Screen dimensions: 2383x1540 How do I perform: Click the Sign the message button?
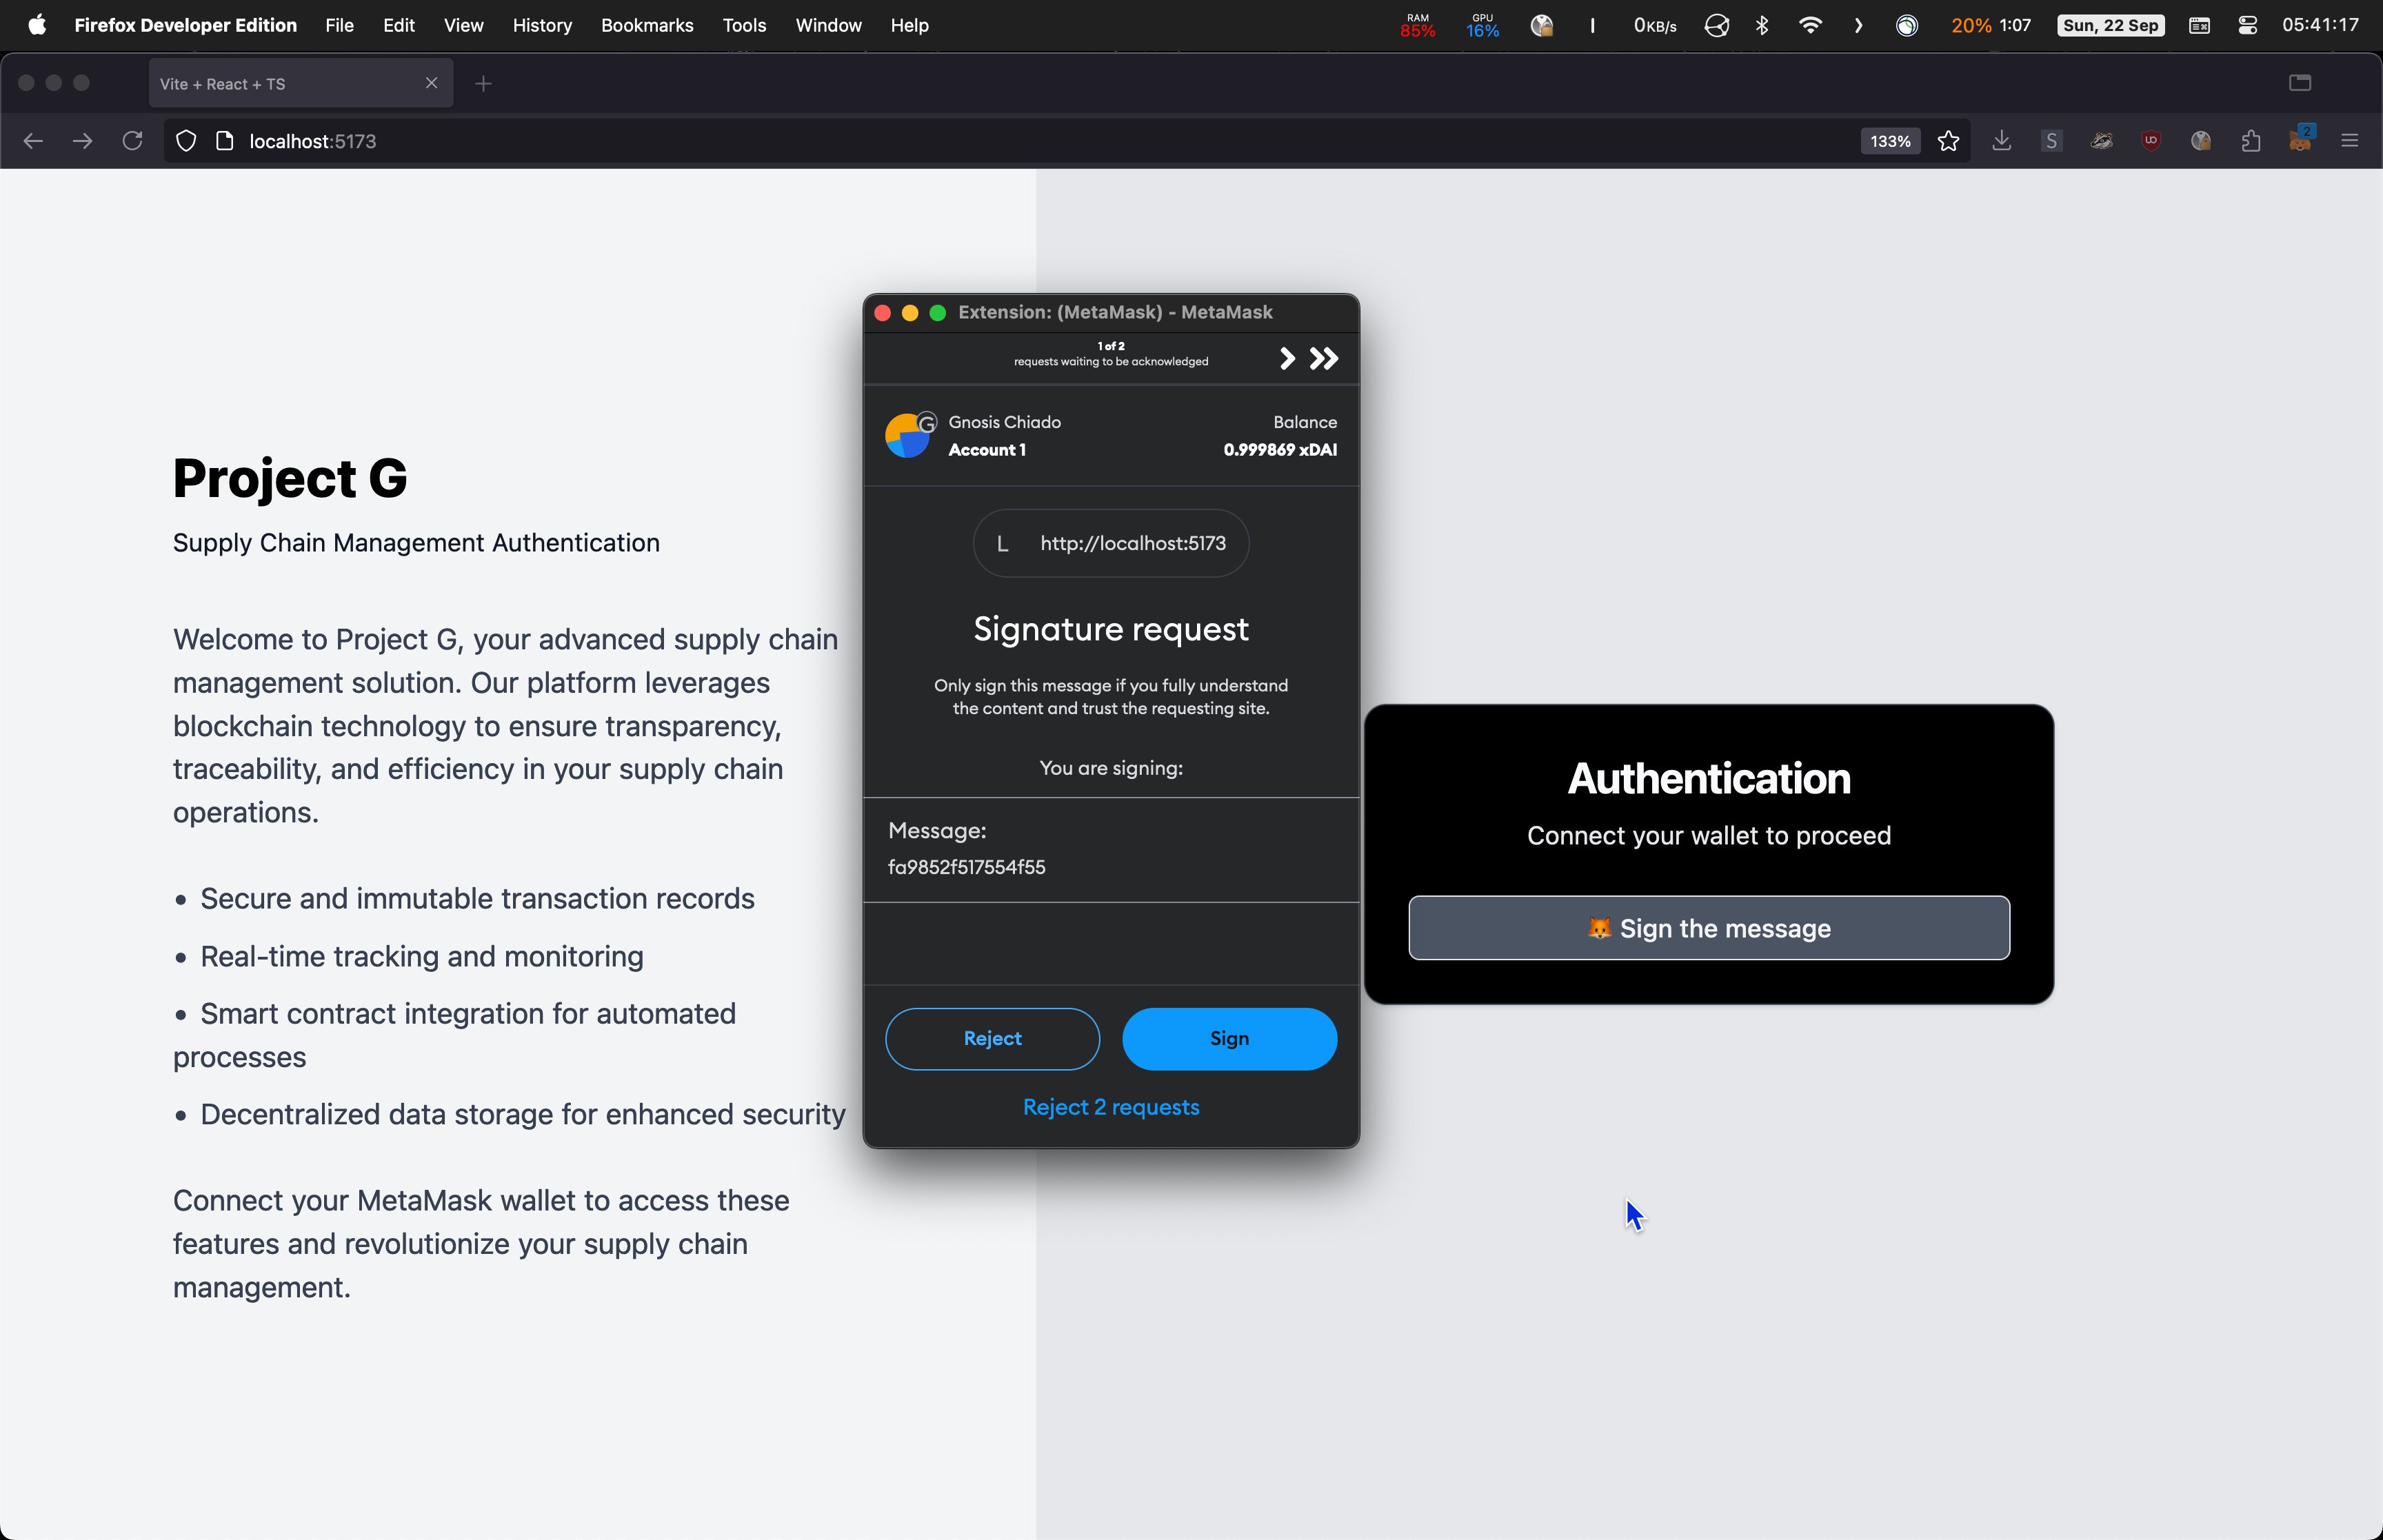1709,928
